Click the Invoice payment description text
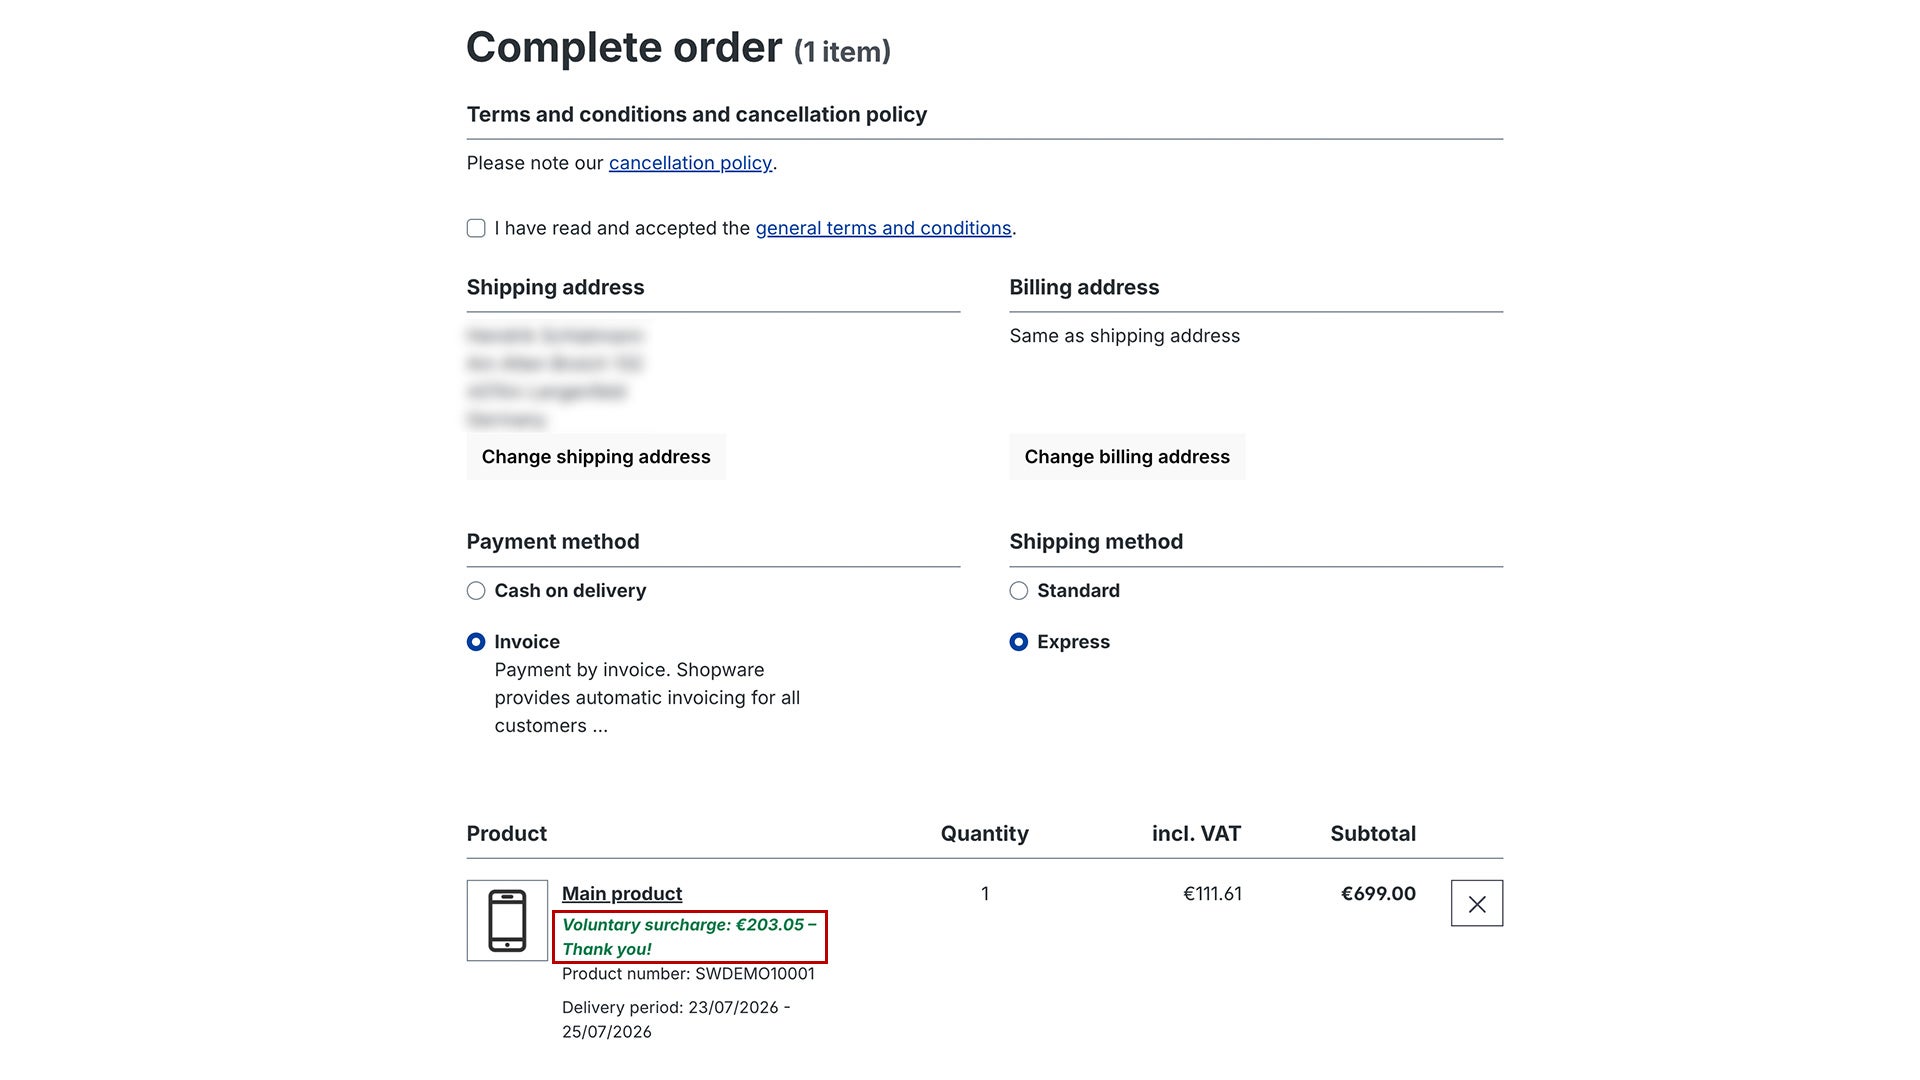This screenshot has width=1920, height=1080. click(647, 698)
